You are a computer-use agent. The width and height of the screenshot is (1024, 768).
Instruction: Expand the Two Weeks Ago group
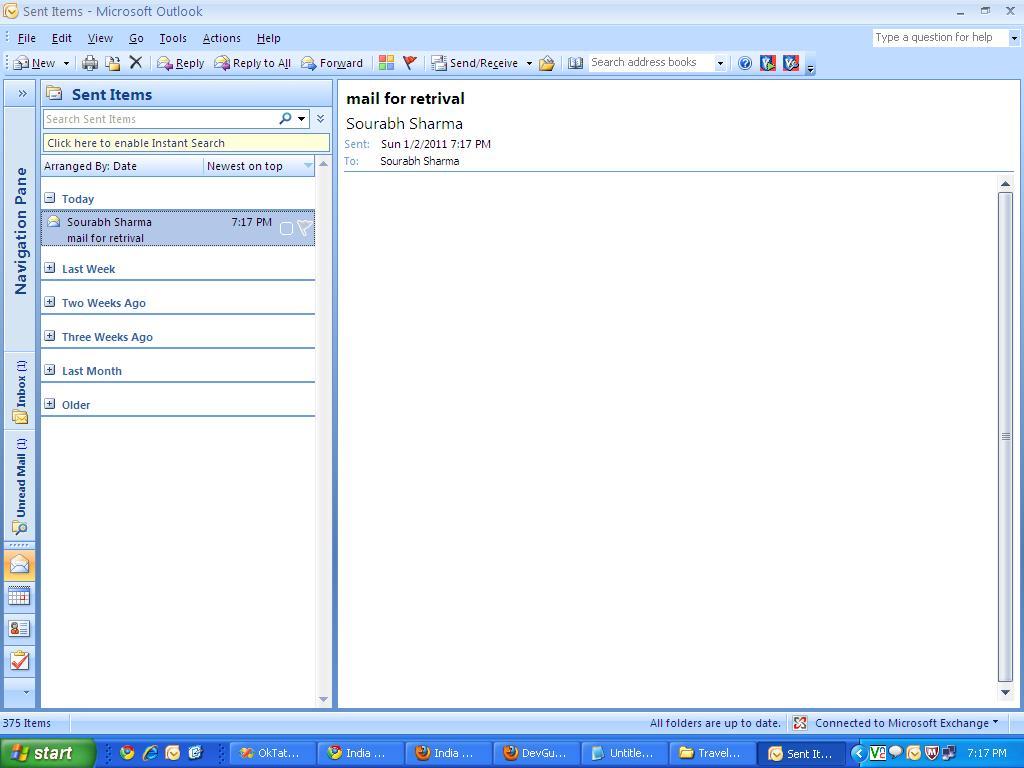point(50,302)
